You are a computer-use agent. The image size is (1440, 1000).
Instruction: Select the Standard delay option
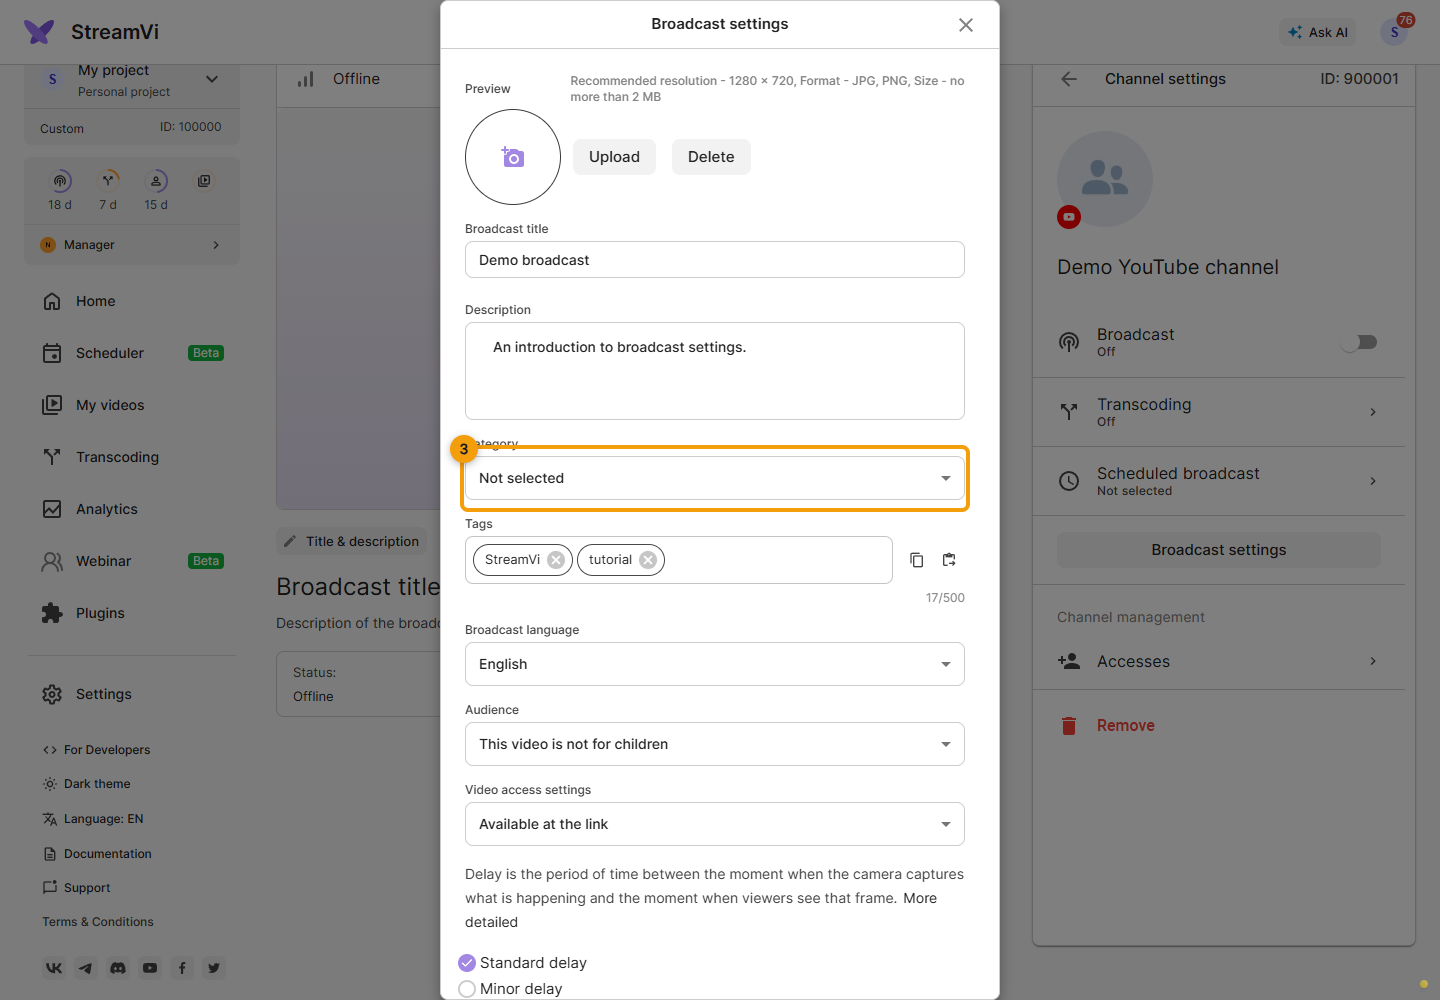tap(467, 963)
